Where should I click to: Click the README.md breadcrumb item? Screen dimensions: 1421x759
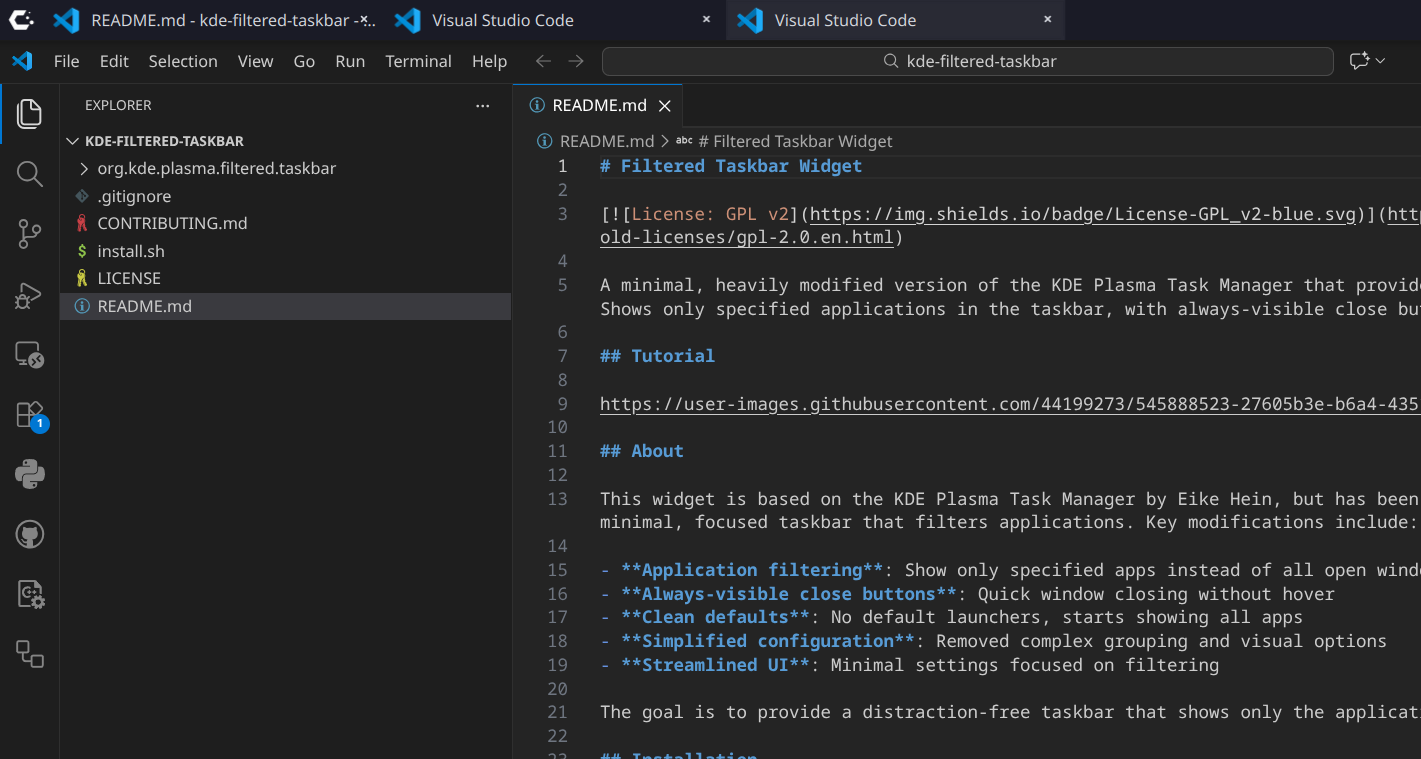point(606,141)
